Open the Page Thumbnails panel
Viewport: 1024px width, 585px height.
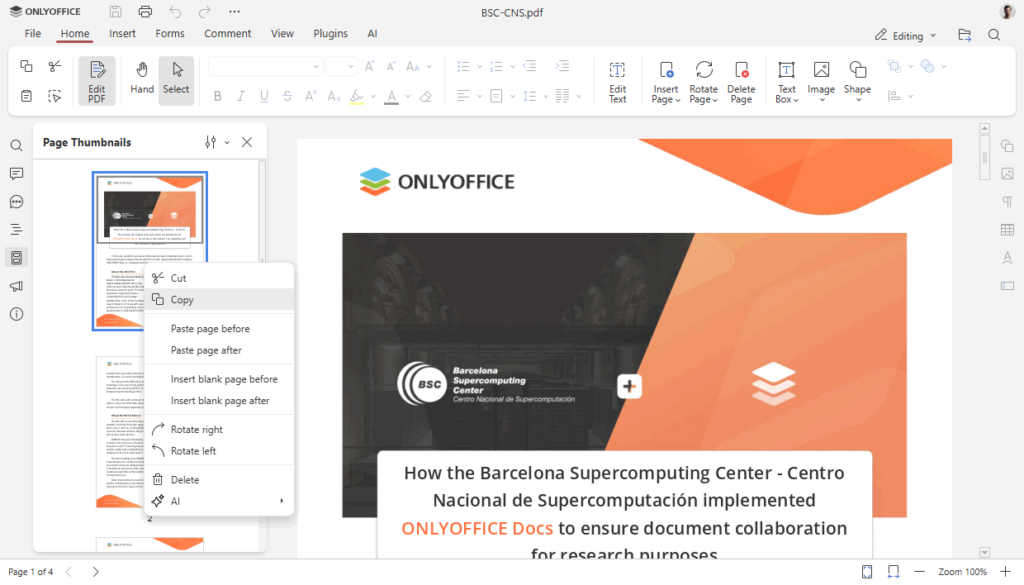pos(16,257)
